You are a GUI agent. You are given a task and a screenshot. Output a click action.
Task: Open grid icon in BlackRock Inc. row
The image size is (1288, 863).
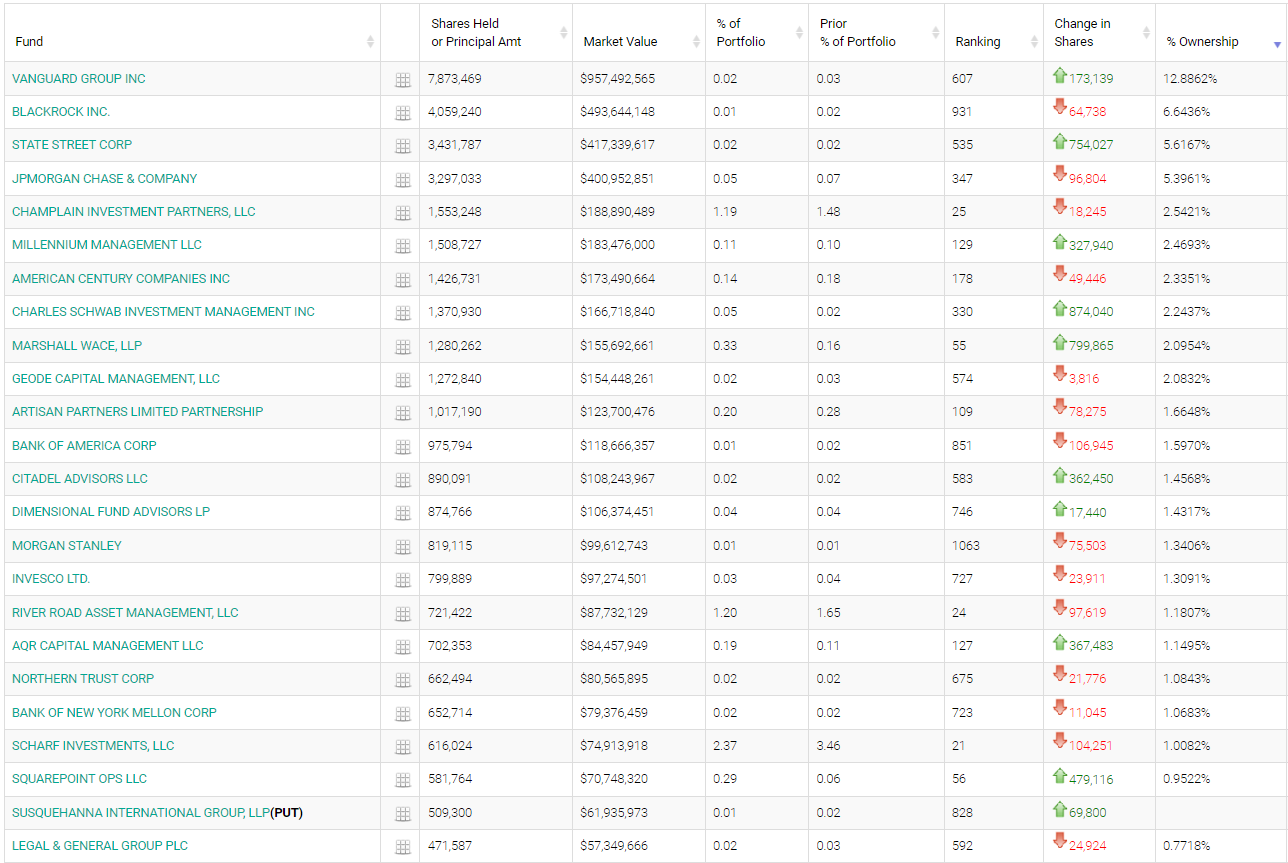(x=403, y=113)
